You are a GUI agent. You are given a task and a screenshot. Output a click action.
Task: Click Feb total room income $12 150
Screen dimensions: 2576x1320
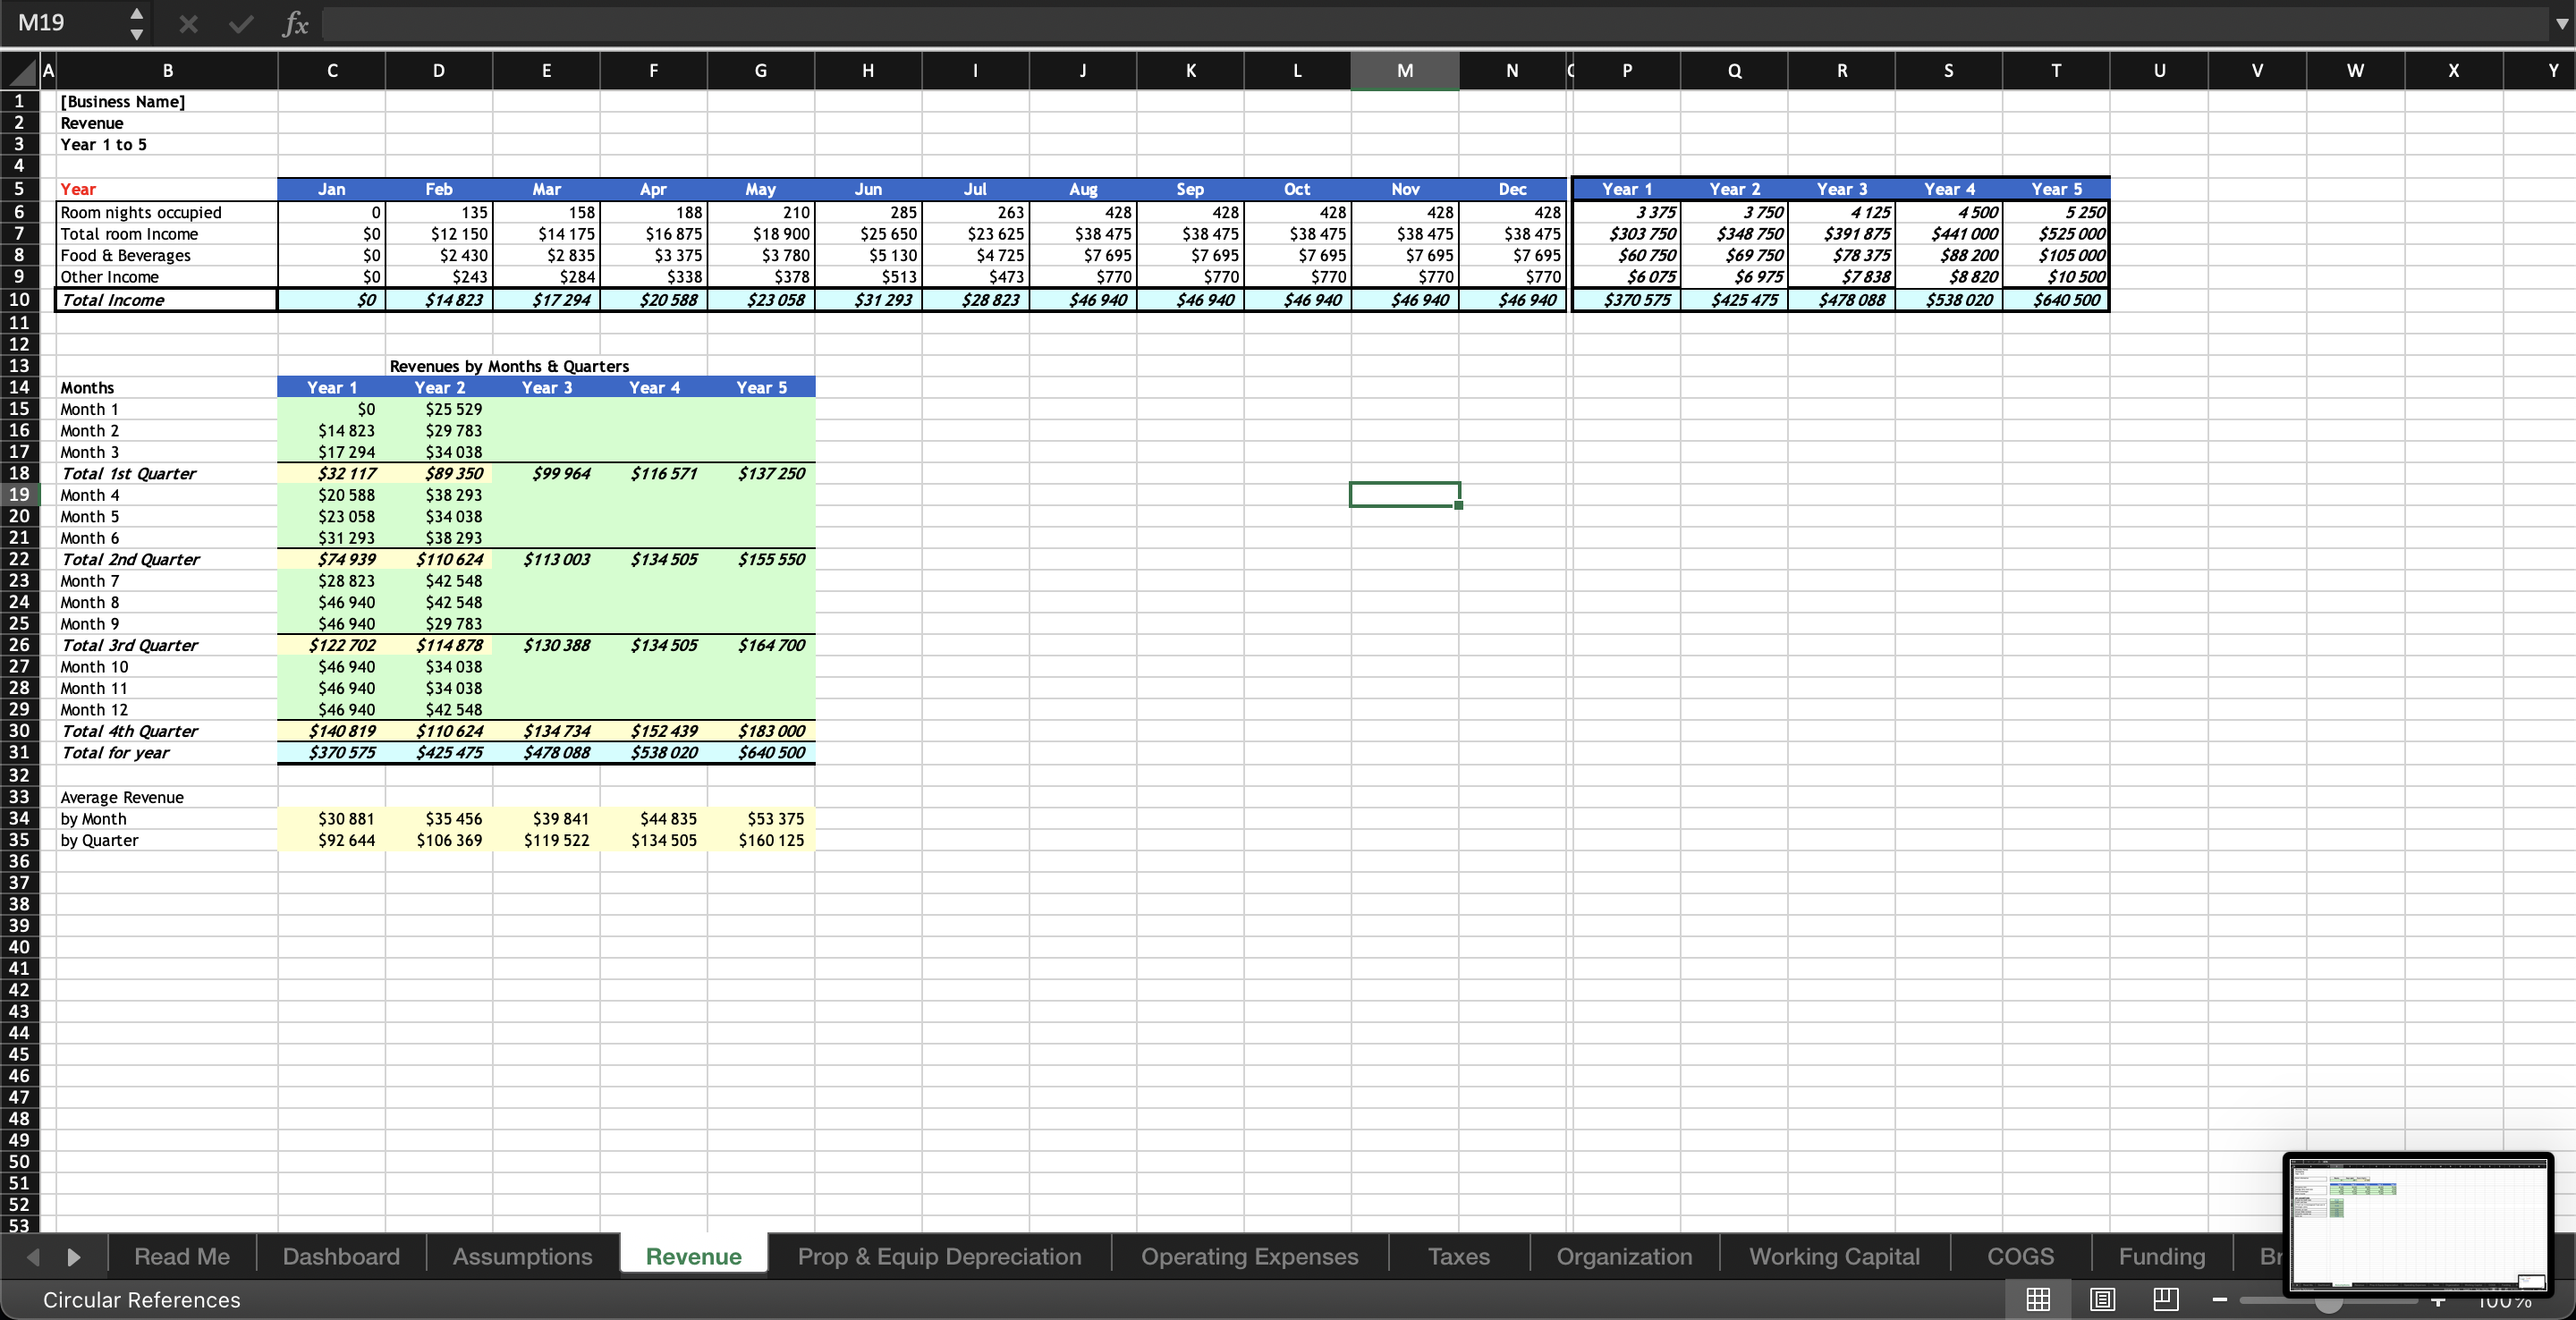(439, 234)
